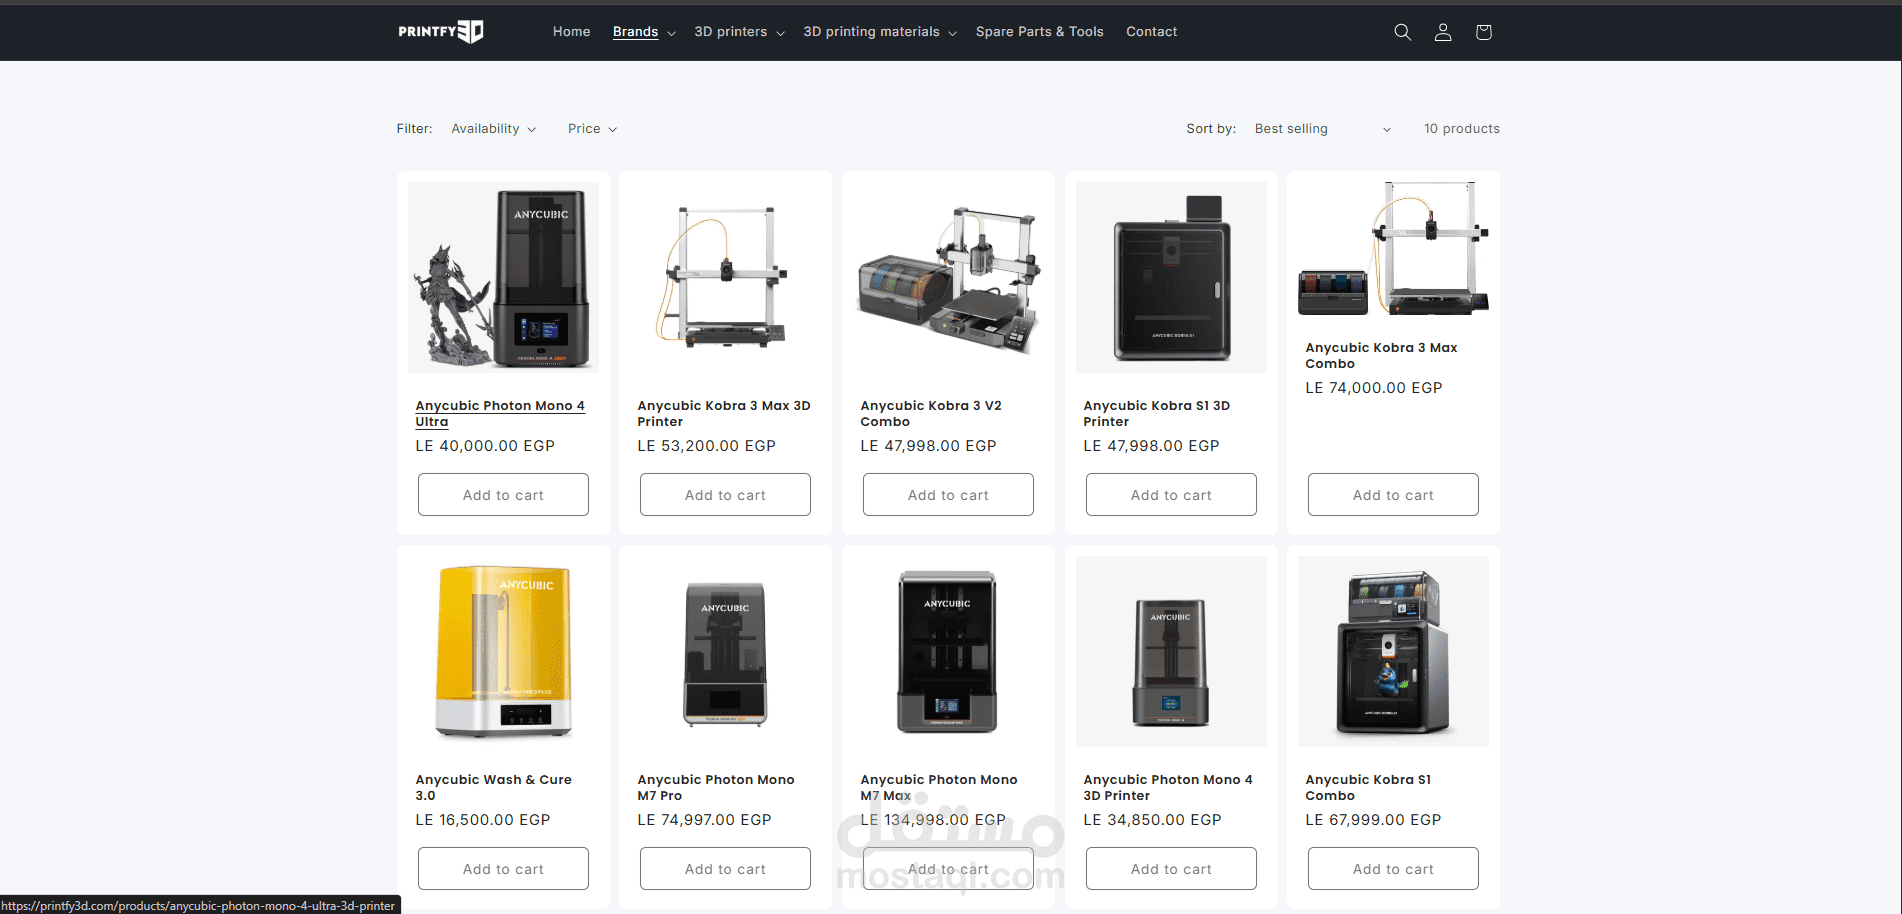Open the Best selling sort dropdown
This screenshot has height=914, width=1902.
click(1322, 129)
